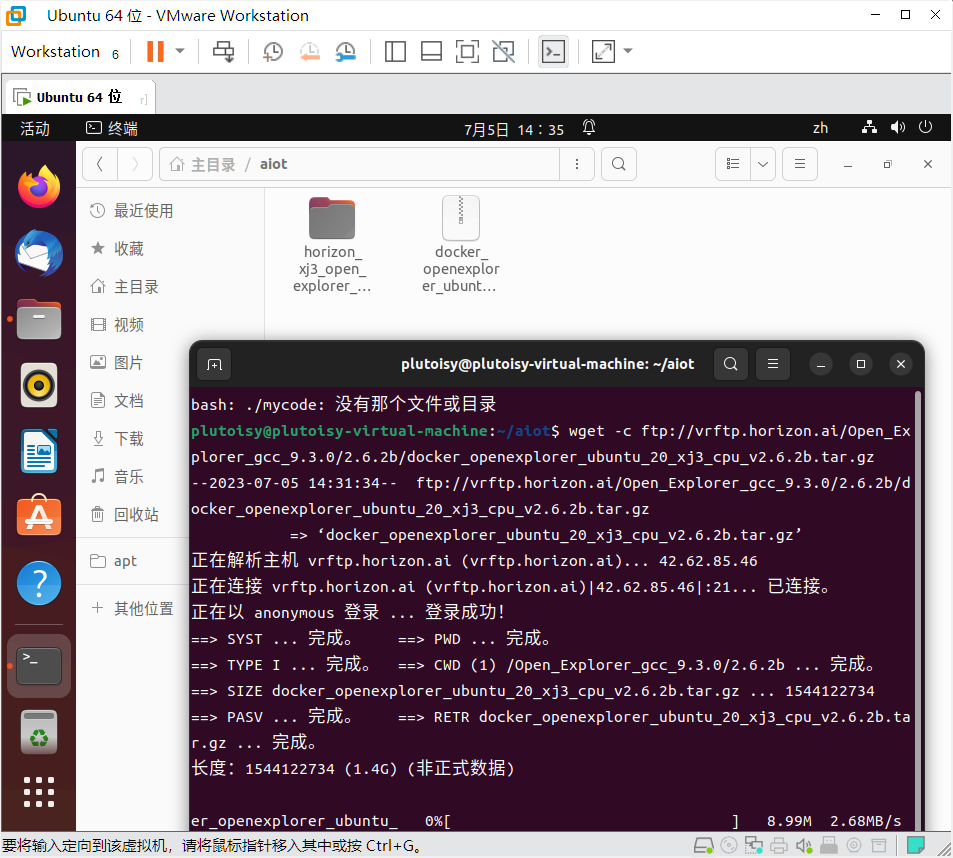Send Ctrl+Alt+Del to the virtual machine
953x858 pixels.
point(223,52)
